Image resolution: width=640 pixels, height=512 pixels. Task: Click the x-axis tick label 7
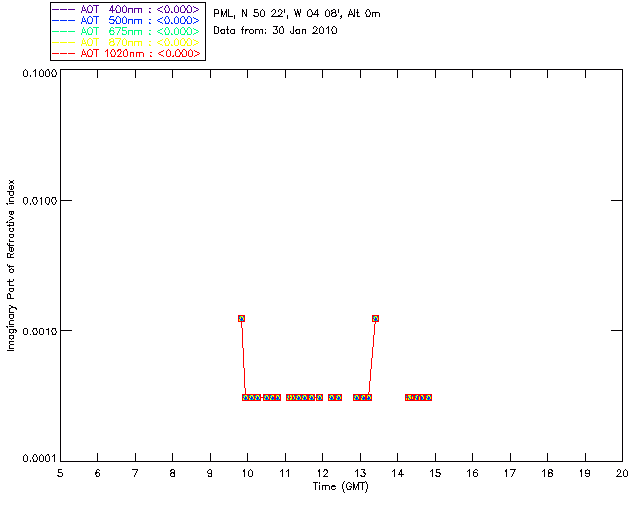click(135, 473)
